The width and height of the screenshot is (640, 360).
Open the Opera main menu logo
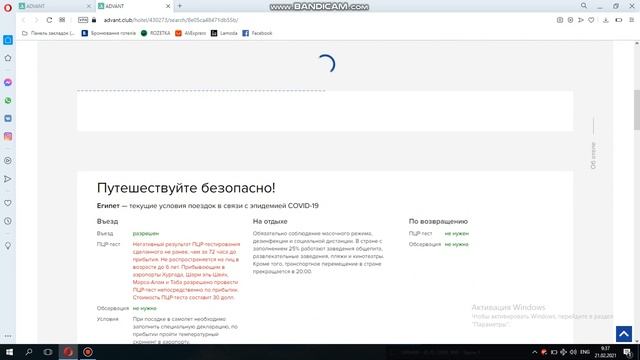coord(7,7)
